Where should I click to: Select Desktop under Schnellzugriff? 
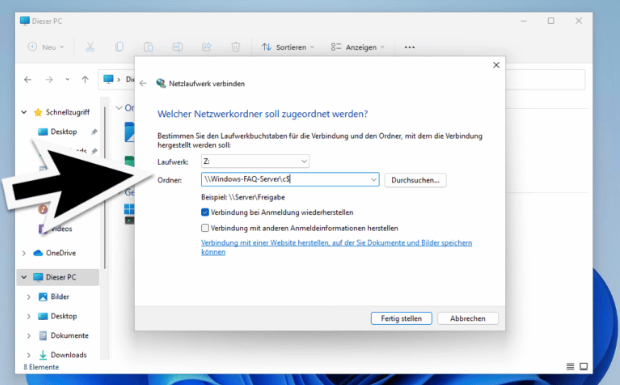point(63,132)
